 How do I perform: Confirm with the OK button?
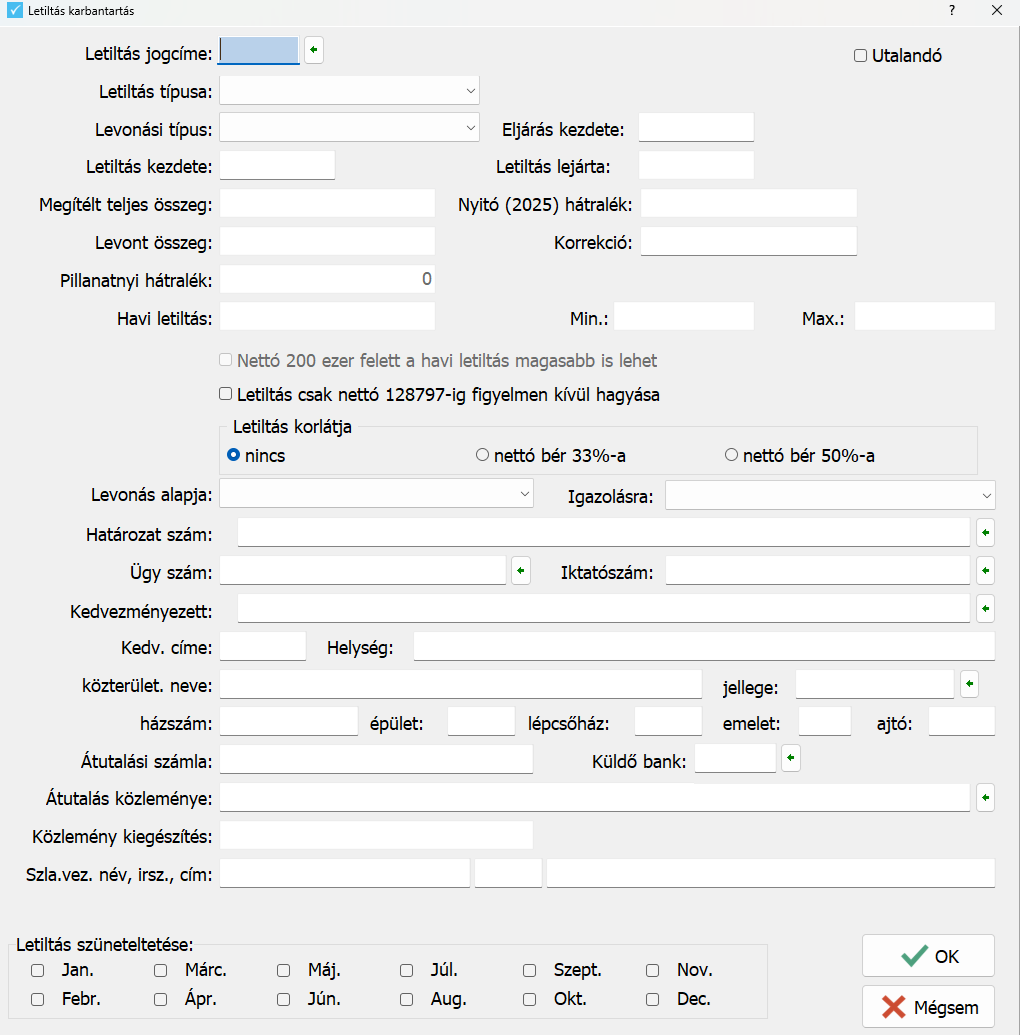[x=928, y=956]
